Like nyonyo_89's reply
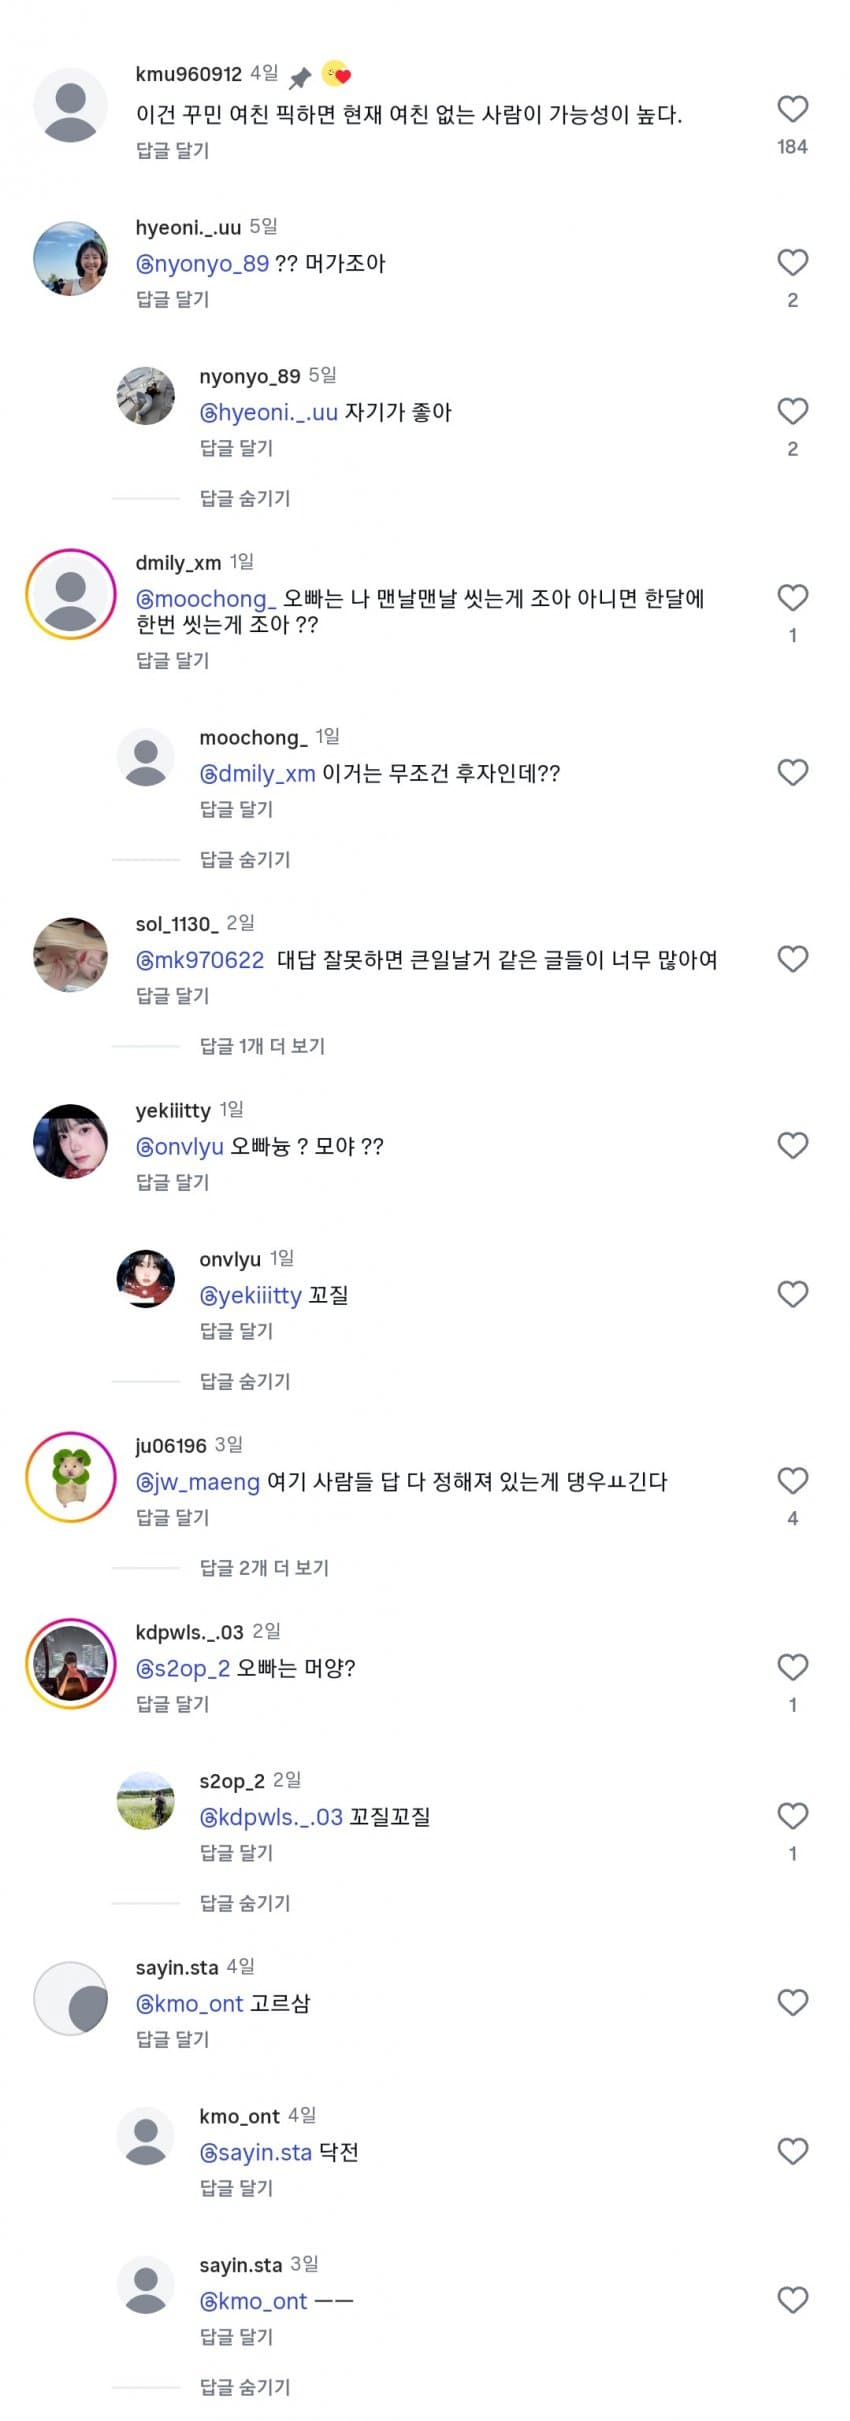Viewport: 850px width, 2421px height. [x=792, y=411]
